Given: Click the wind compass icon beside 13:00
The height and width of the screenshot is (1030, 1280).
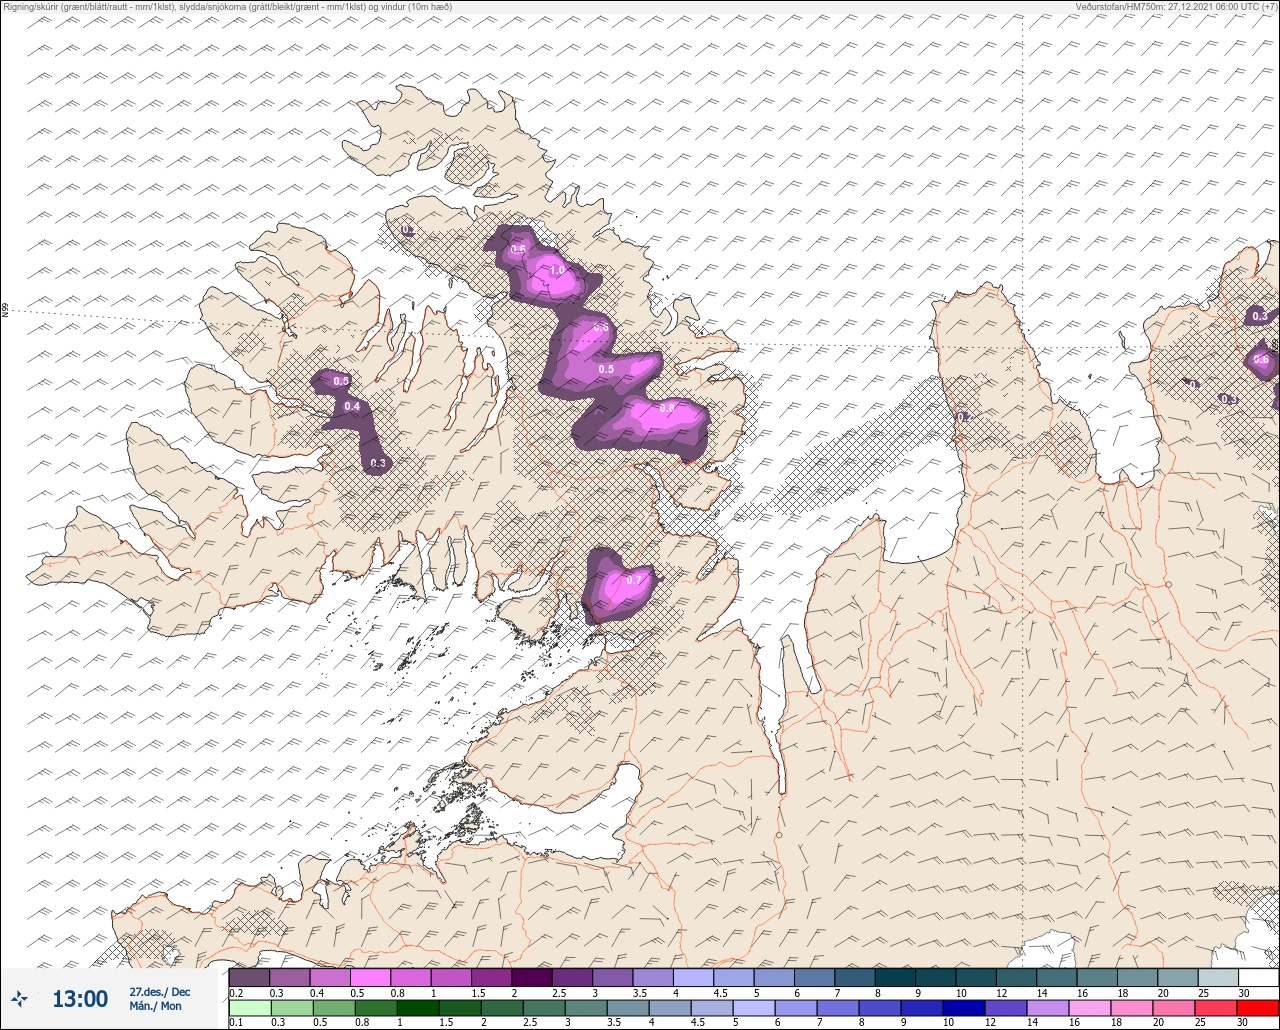Looking at the screenshot, I should [x=19, y=998].
